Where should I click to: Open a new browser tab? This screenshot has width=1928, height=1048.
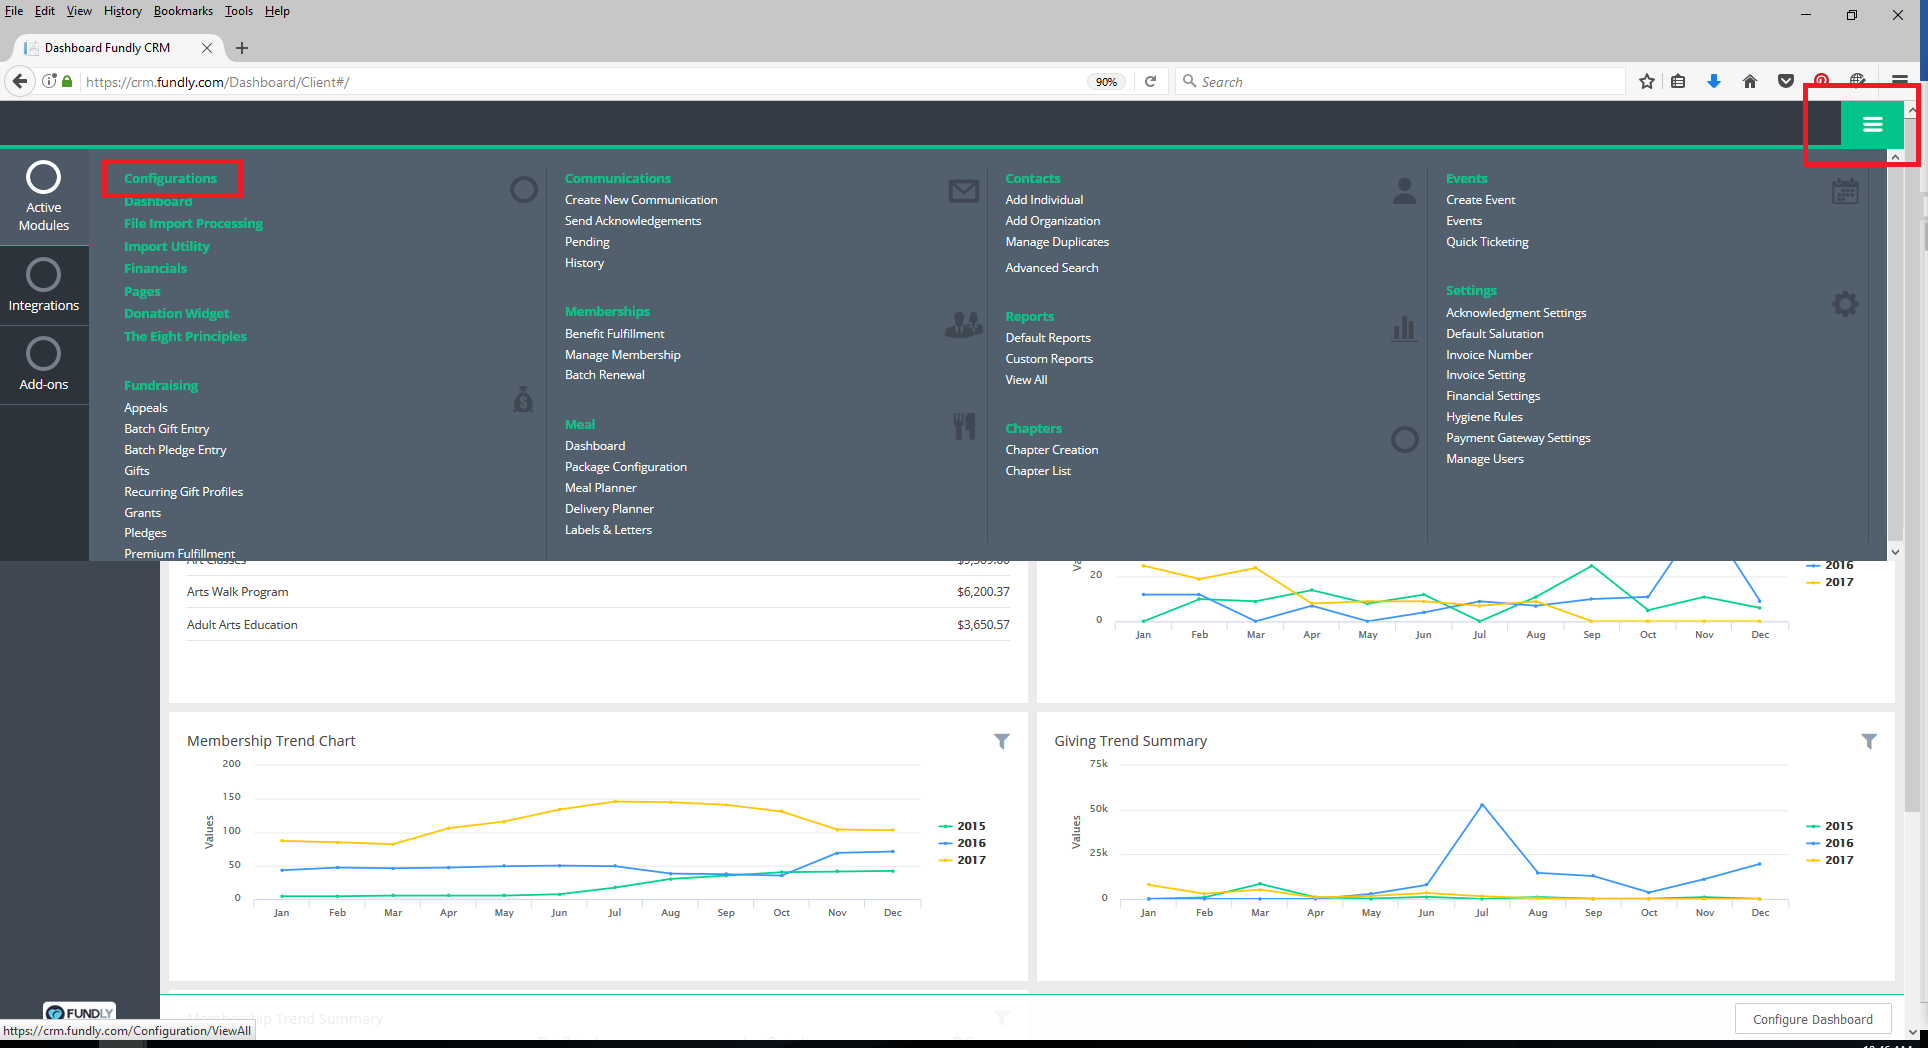pyautogui.click(x=242, y=48)
